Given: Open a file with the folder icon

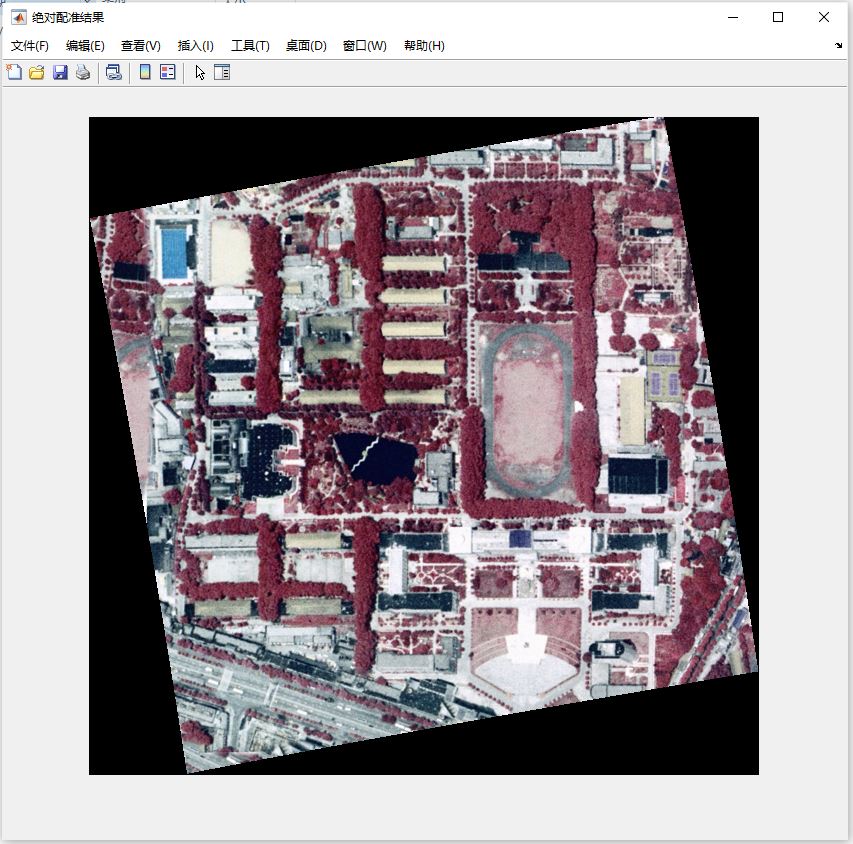Looking at the screenshot, I should (x=37, y=72).
